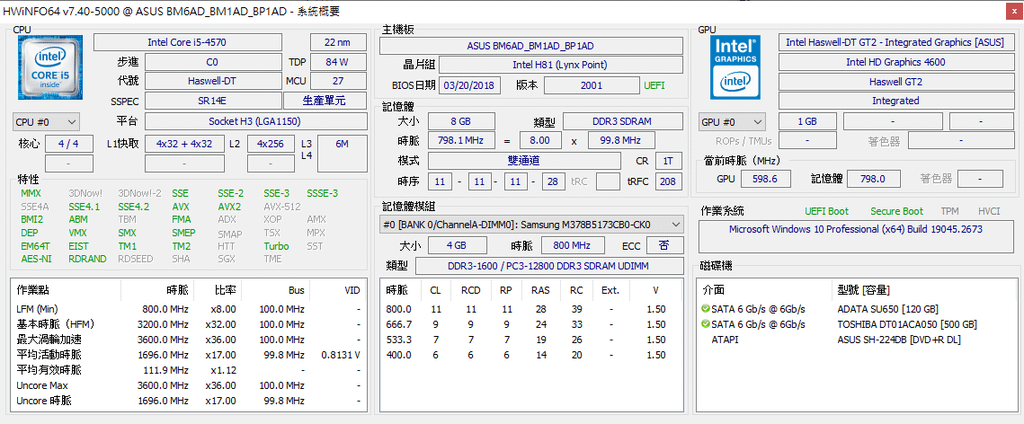Click the tRFC 208 value
The image size is (1024, 424).
667,181
